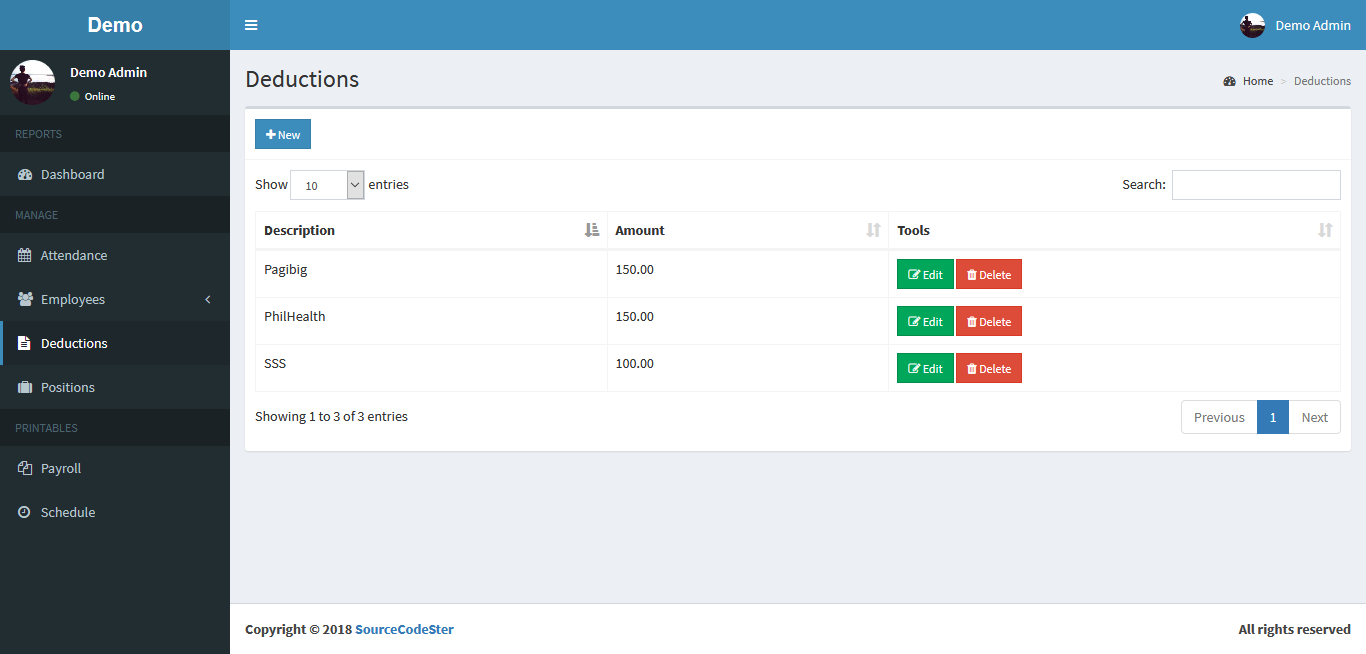Click the Showing 1 to 3 entries text
Viewport: 1366px width, 654px height.
[331, 416]
